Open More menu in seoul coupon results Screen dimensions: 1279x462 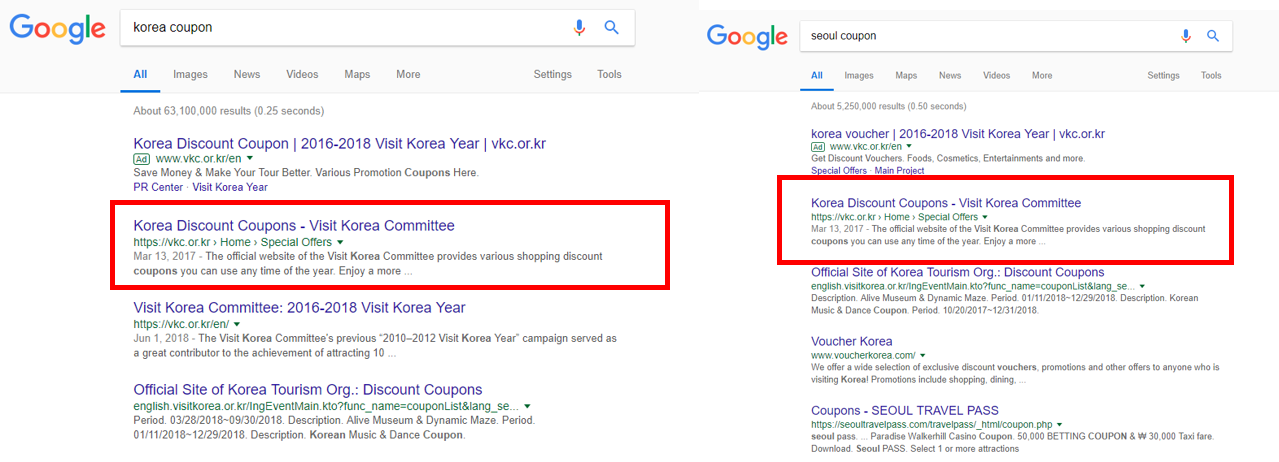tap(1042, 75)
